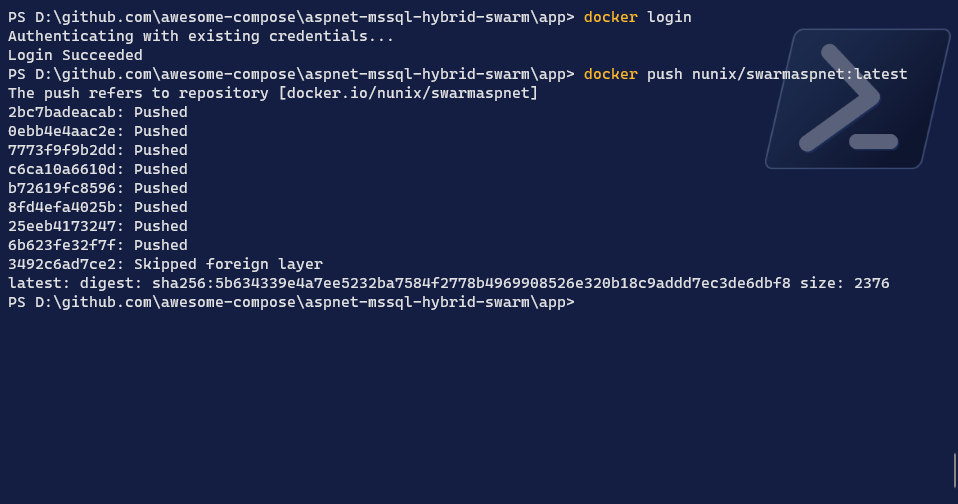The height and width of the screenshot is (504, 958).
Task: Click the layer ID 0ebb4e4aac2e
Action: pyautogui.click(x=66, y=131)
